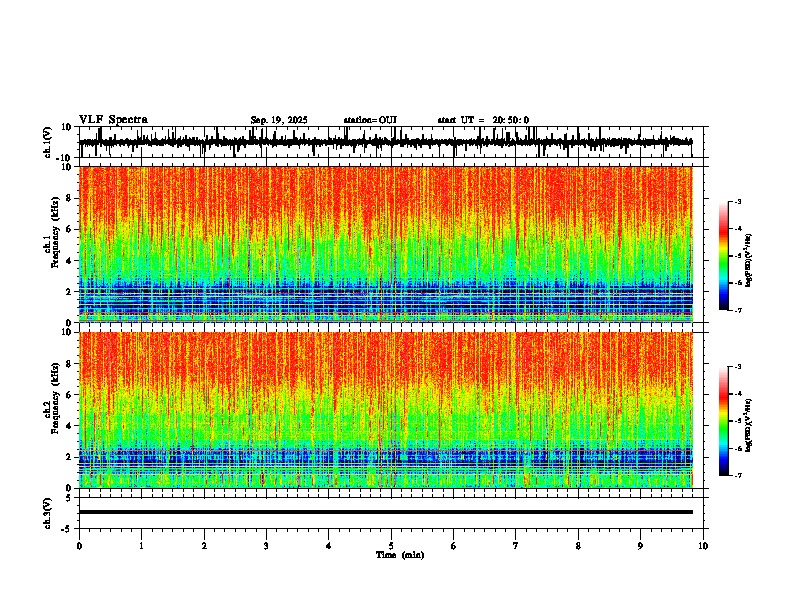Click the "start UT = 20:50: 0" text

click(x=483, y=120)
